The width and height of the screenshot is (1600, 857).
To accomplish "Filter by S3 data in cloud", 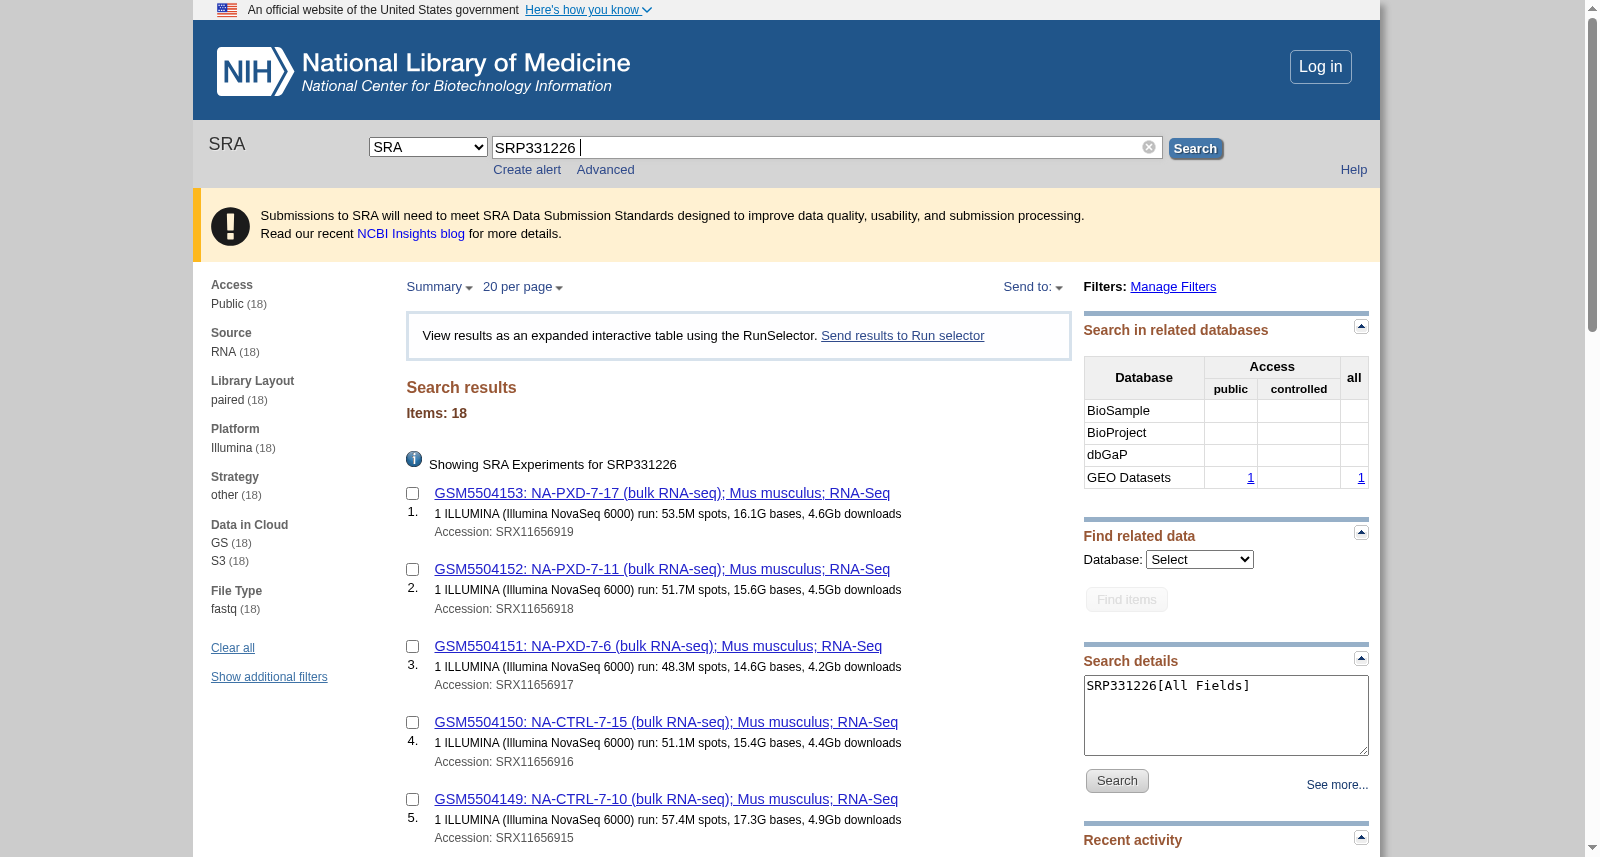I will tap(219, 561).
